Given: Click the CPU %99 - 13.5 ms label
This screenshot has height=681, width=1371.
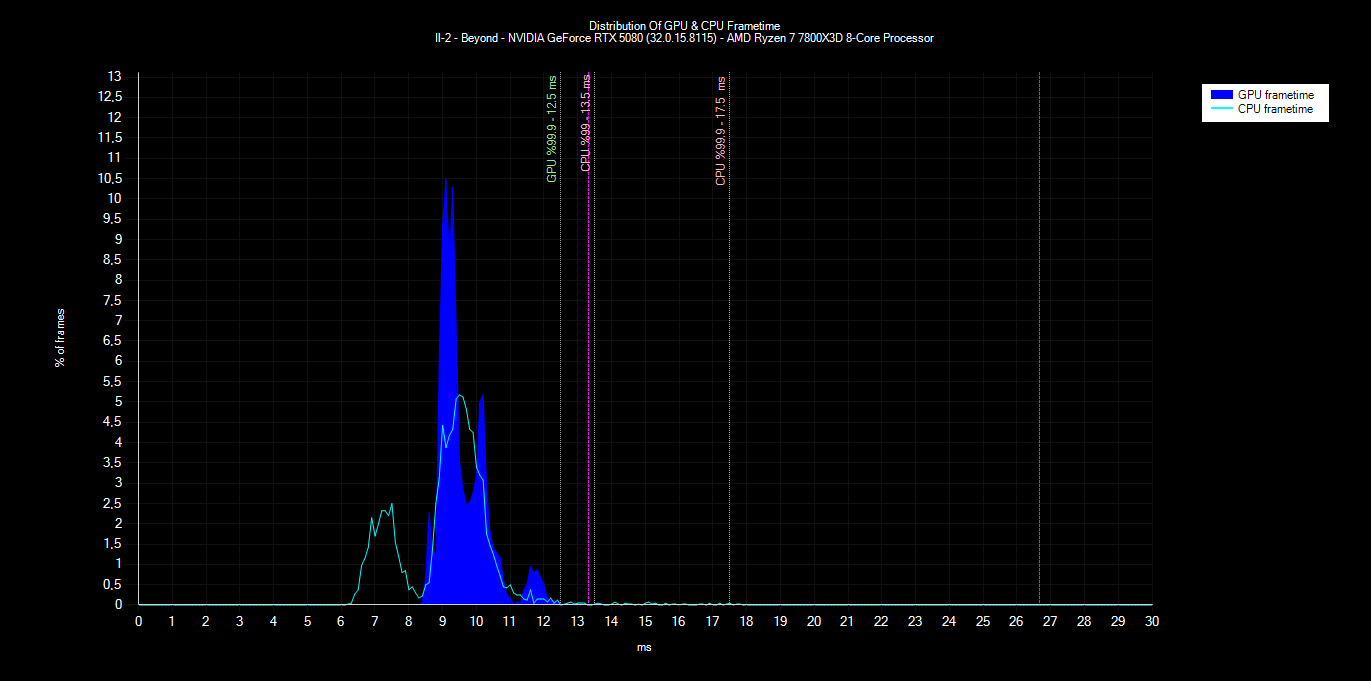Looking at the screenshot, I should [586, 123].
